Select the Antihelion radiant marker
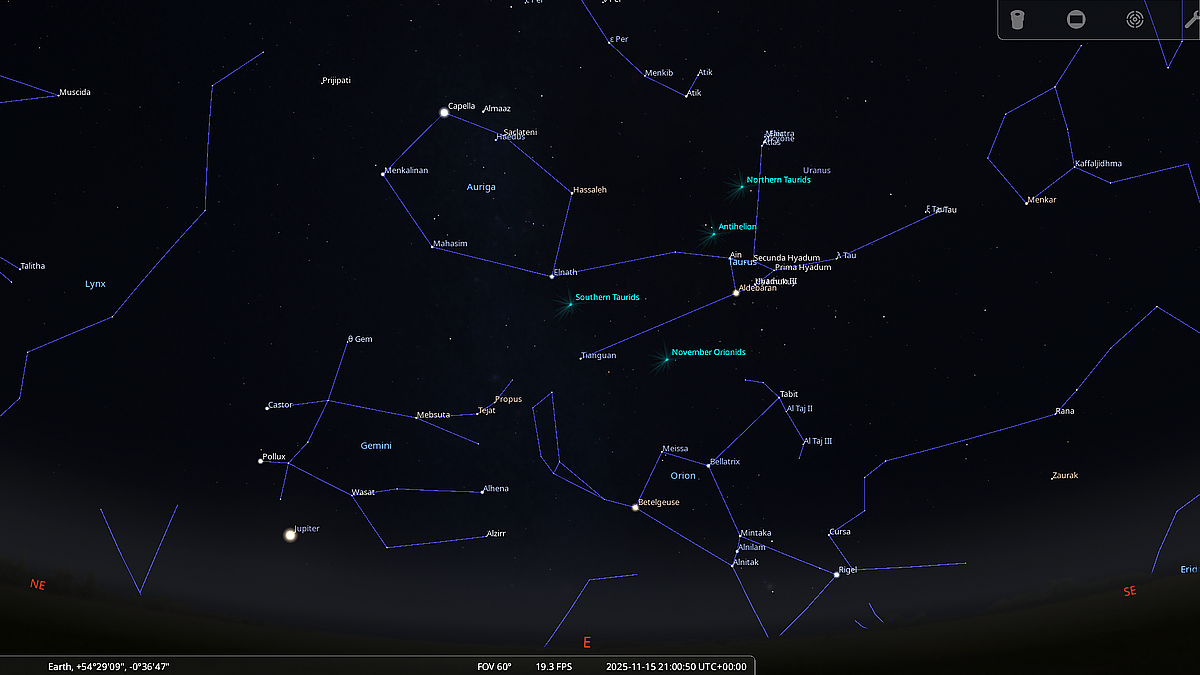This screenshot has width=1200, height=675. (713, 233)
